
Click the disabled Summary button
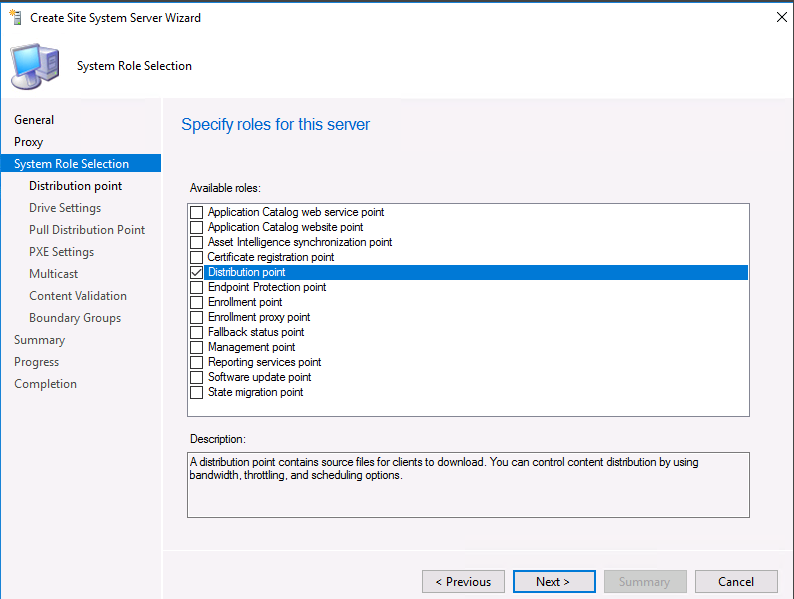pyautogui.click(x=645, y=582)
